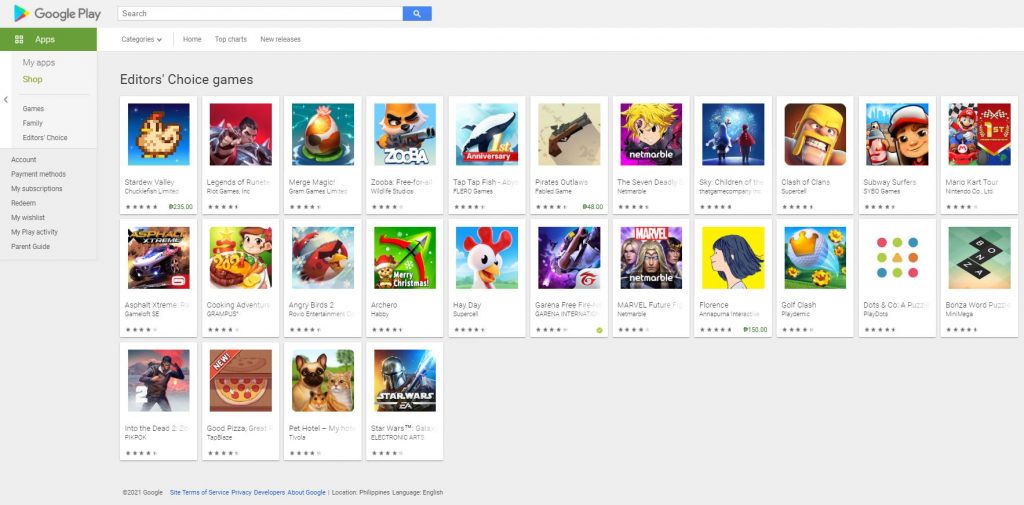
Task: Open Site Terms of Service link
Action: pyautogui.click(x=199, y=493)
